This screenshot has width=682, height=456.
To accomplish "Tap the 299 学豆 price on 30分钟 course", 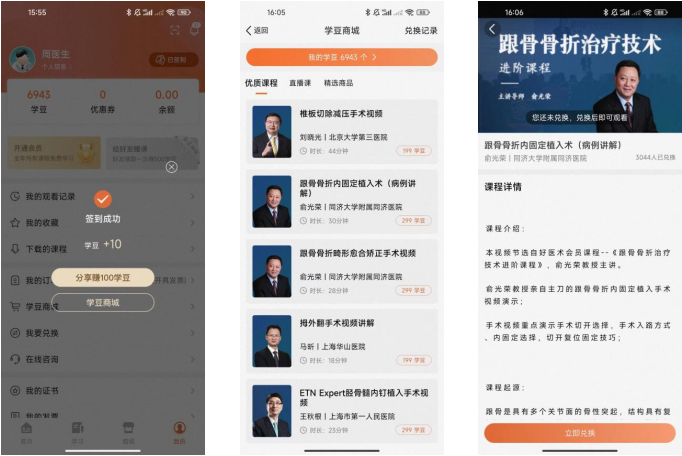I will pos(414,221).
